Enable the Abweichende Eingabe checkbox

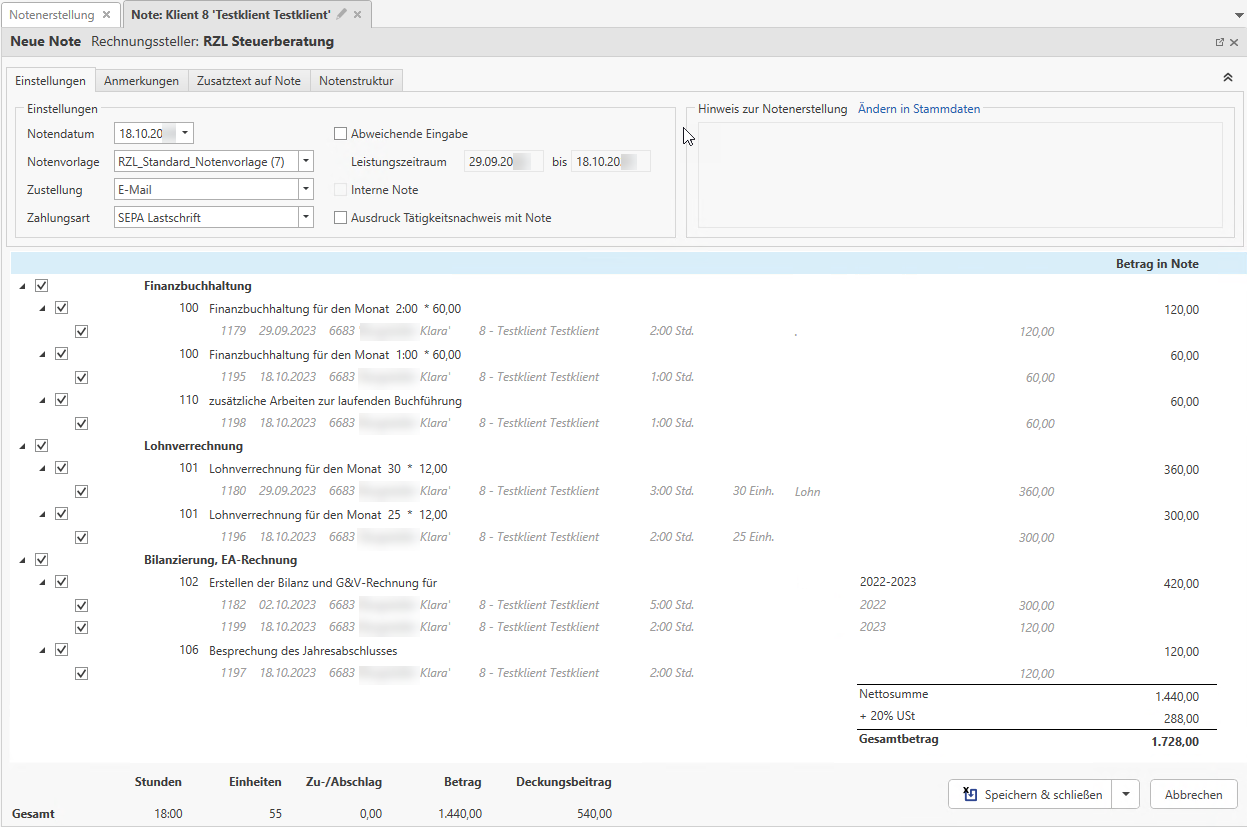(x=340, y=134)
